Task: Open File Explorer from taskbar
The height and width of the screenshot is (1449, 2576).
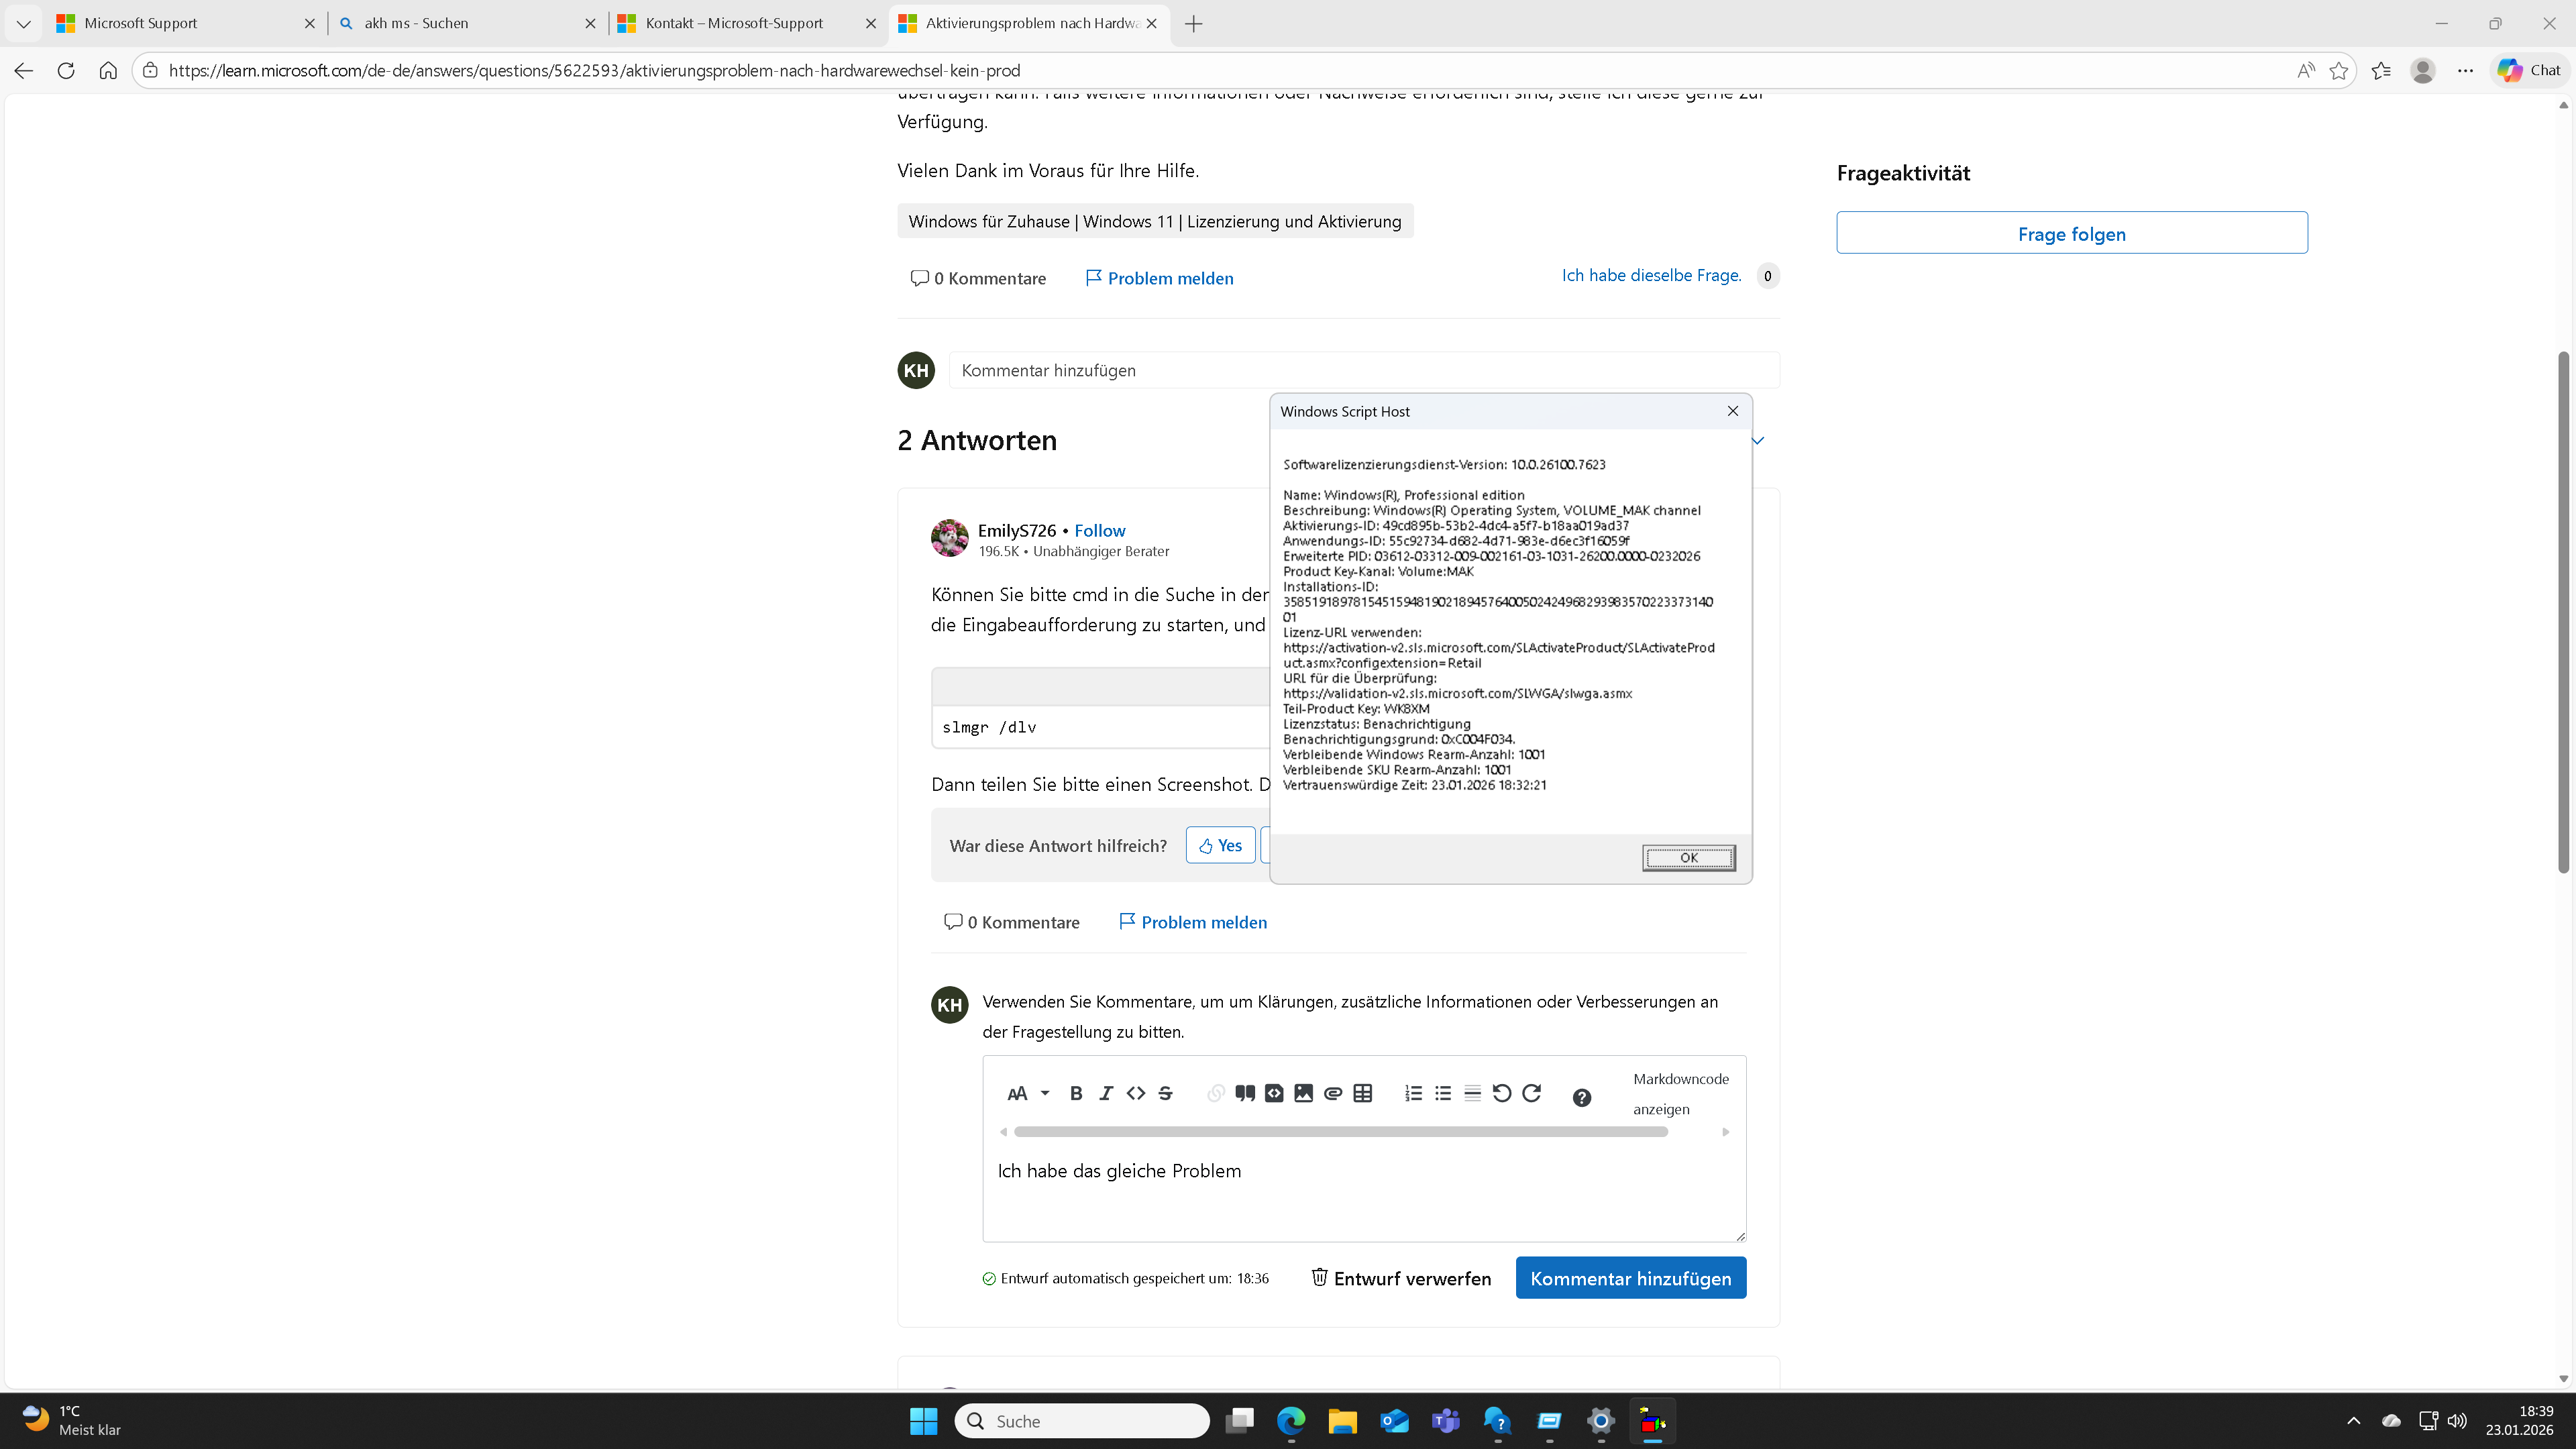Action: 1342,1420
